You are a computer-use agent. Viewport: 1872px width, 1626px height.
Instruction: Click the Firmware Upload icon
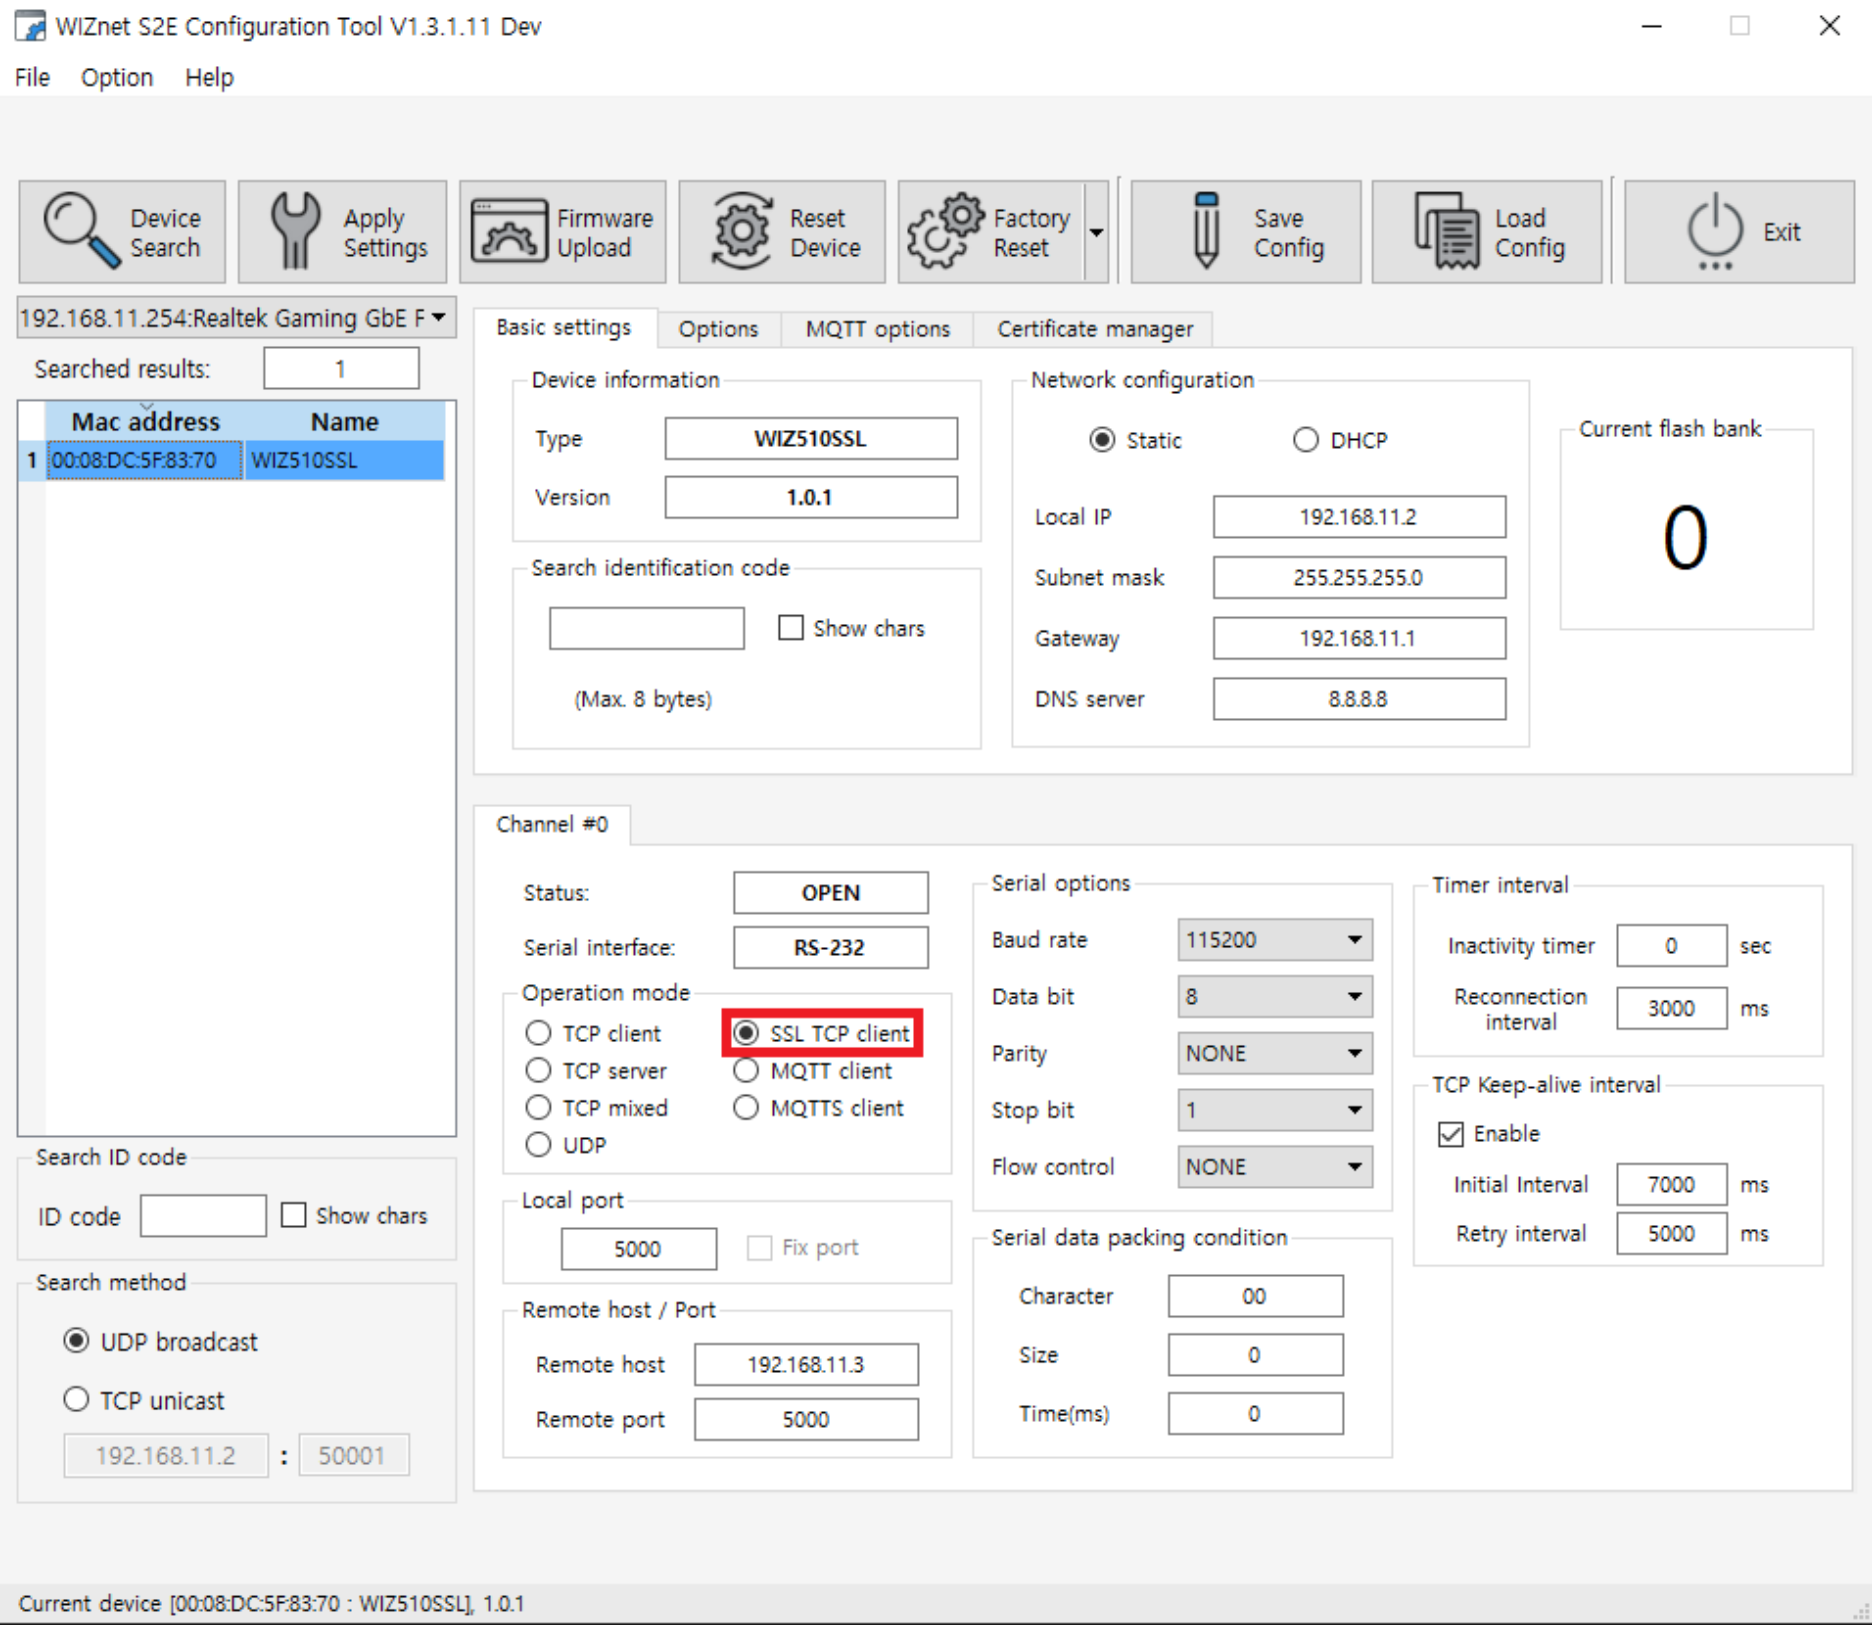point(510,231)
